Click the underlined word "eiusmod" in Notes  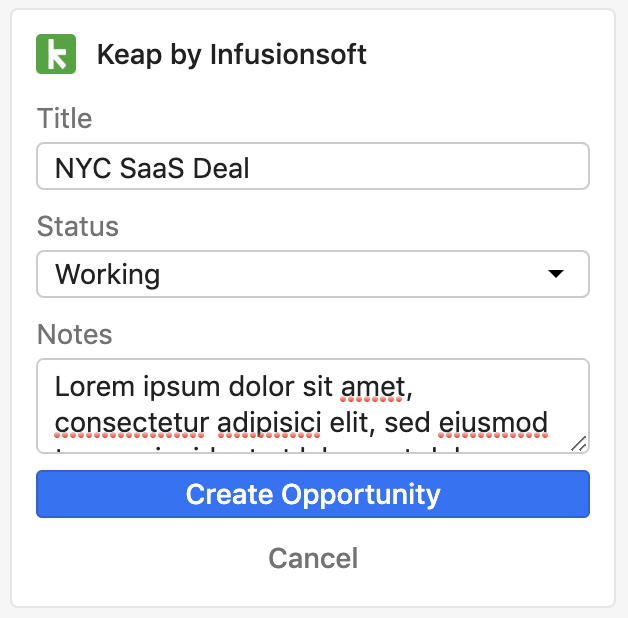tap(493, 423)
